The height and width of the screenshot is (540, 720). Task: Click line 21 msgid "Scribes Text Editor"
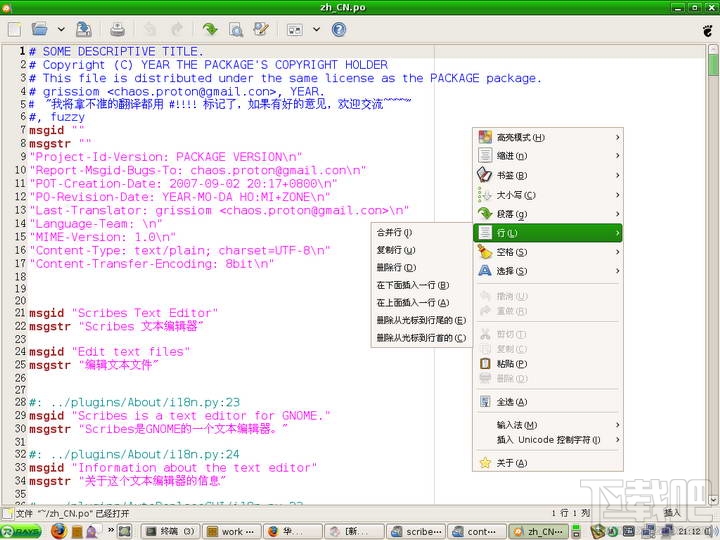coord(124,313)
